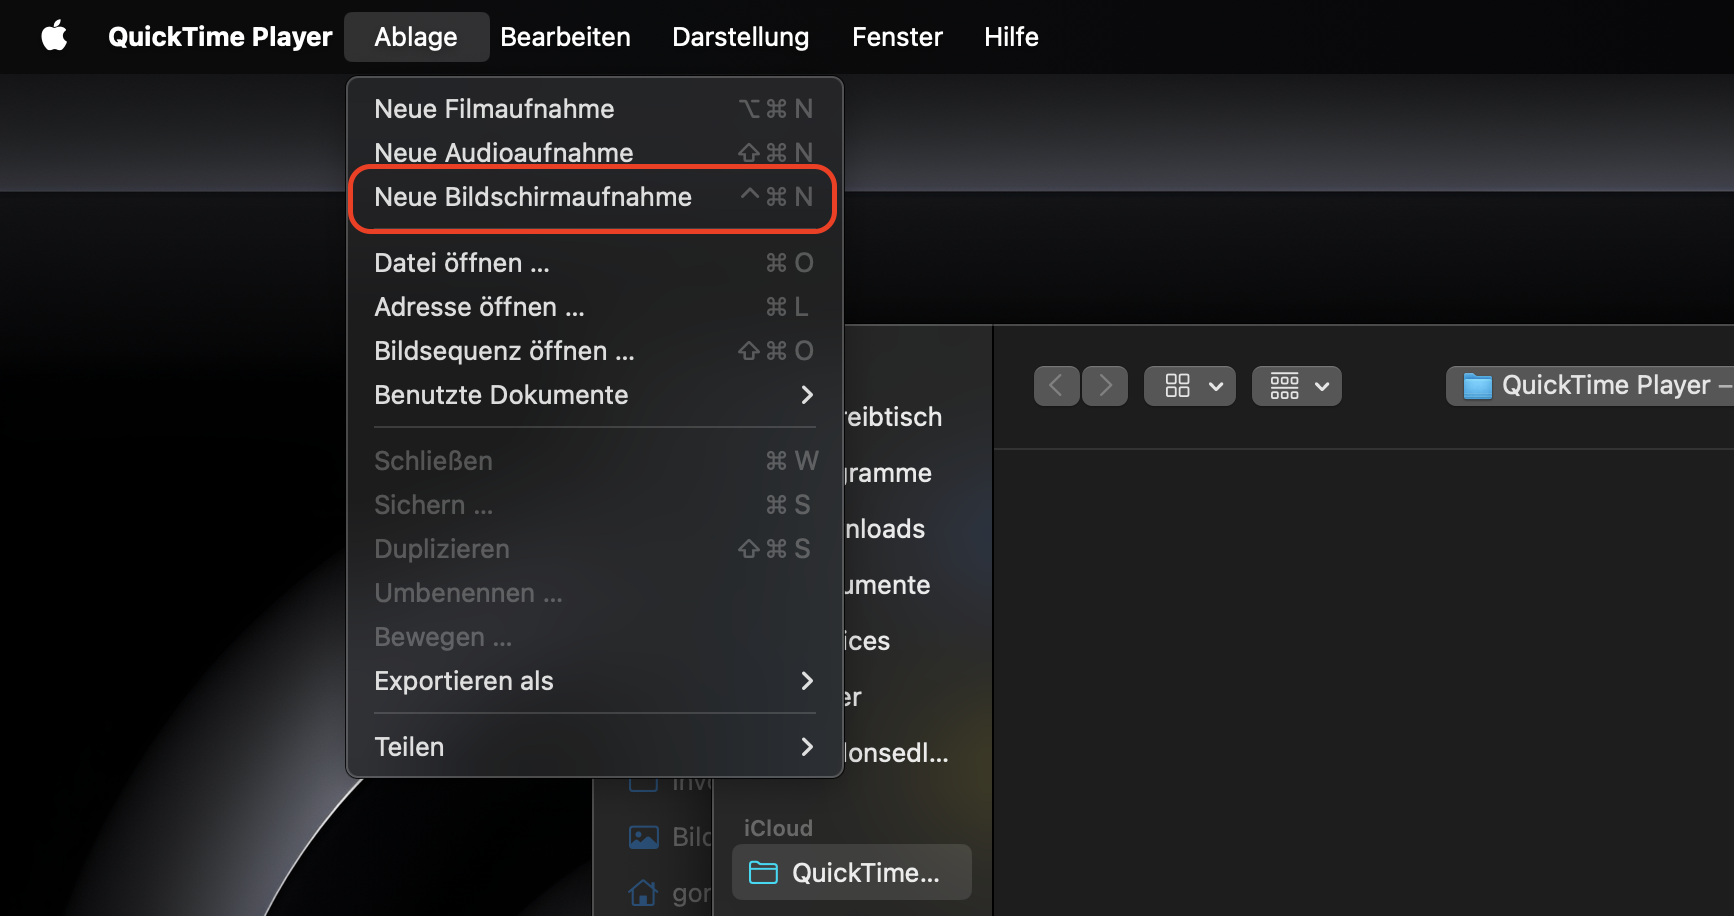The width and height of the screenshot is (1734, 916).
Task: Click the sidebar item ending in 'umente'
Action: click(887, 585)
